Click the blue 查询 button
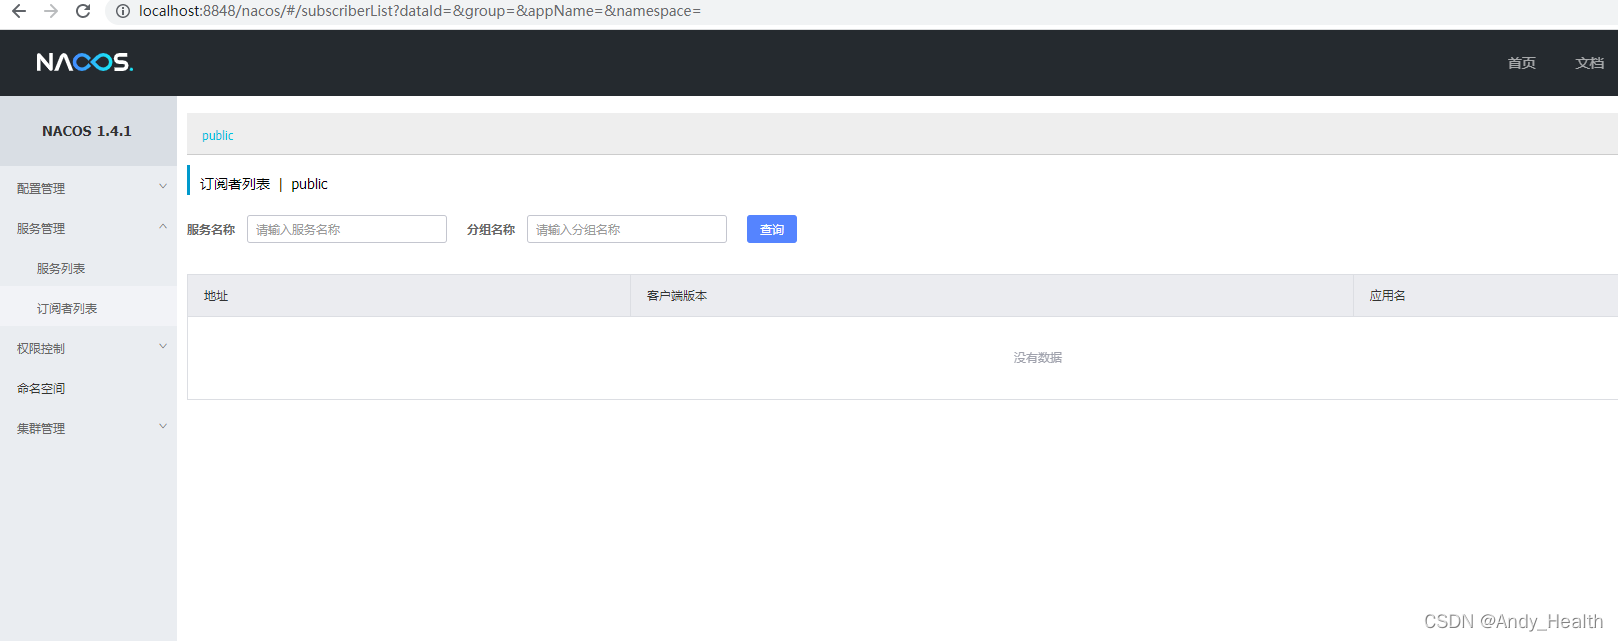The image size is (1618, 641). (772, 229)
